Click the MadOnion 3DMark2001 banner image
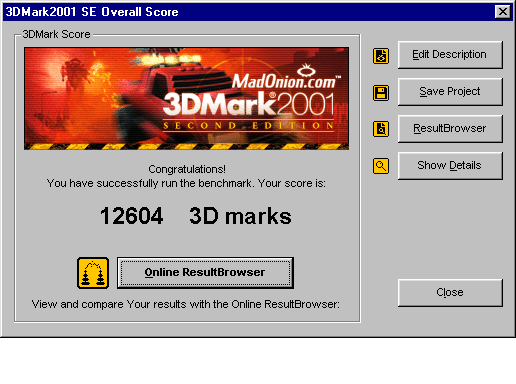This screenshot has height=384, width=516. [186, 98]
